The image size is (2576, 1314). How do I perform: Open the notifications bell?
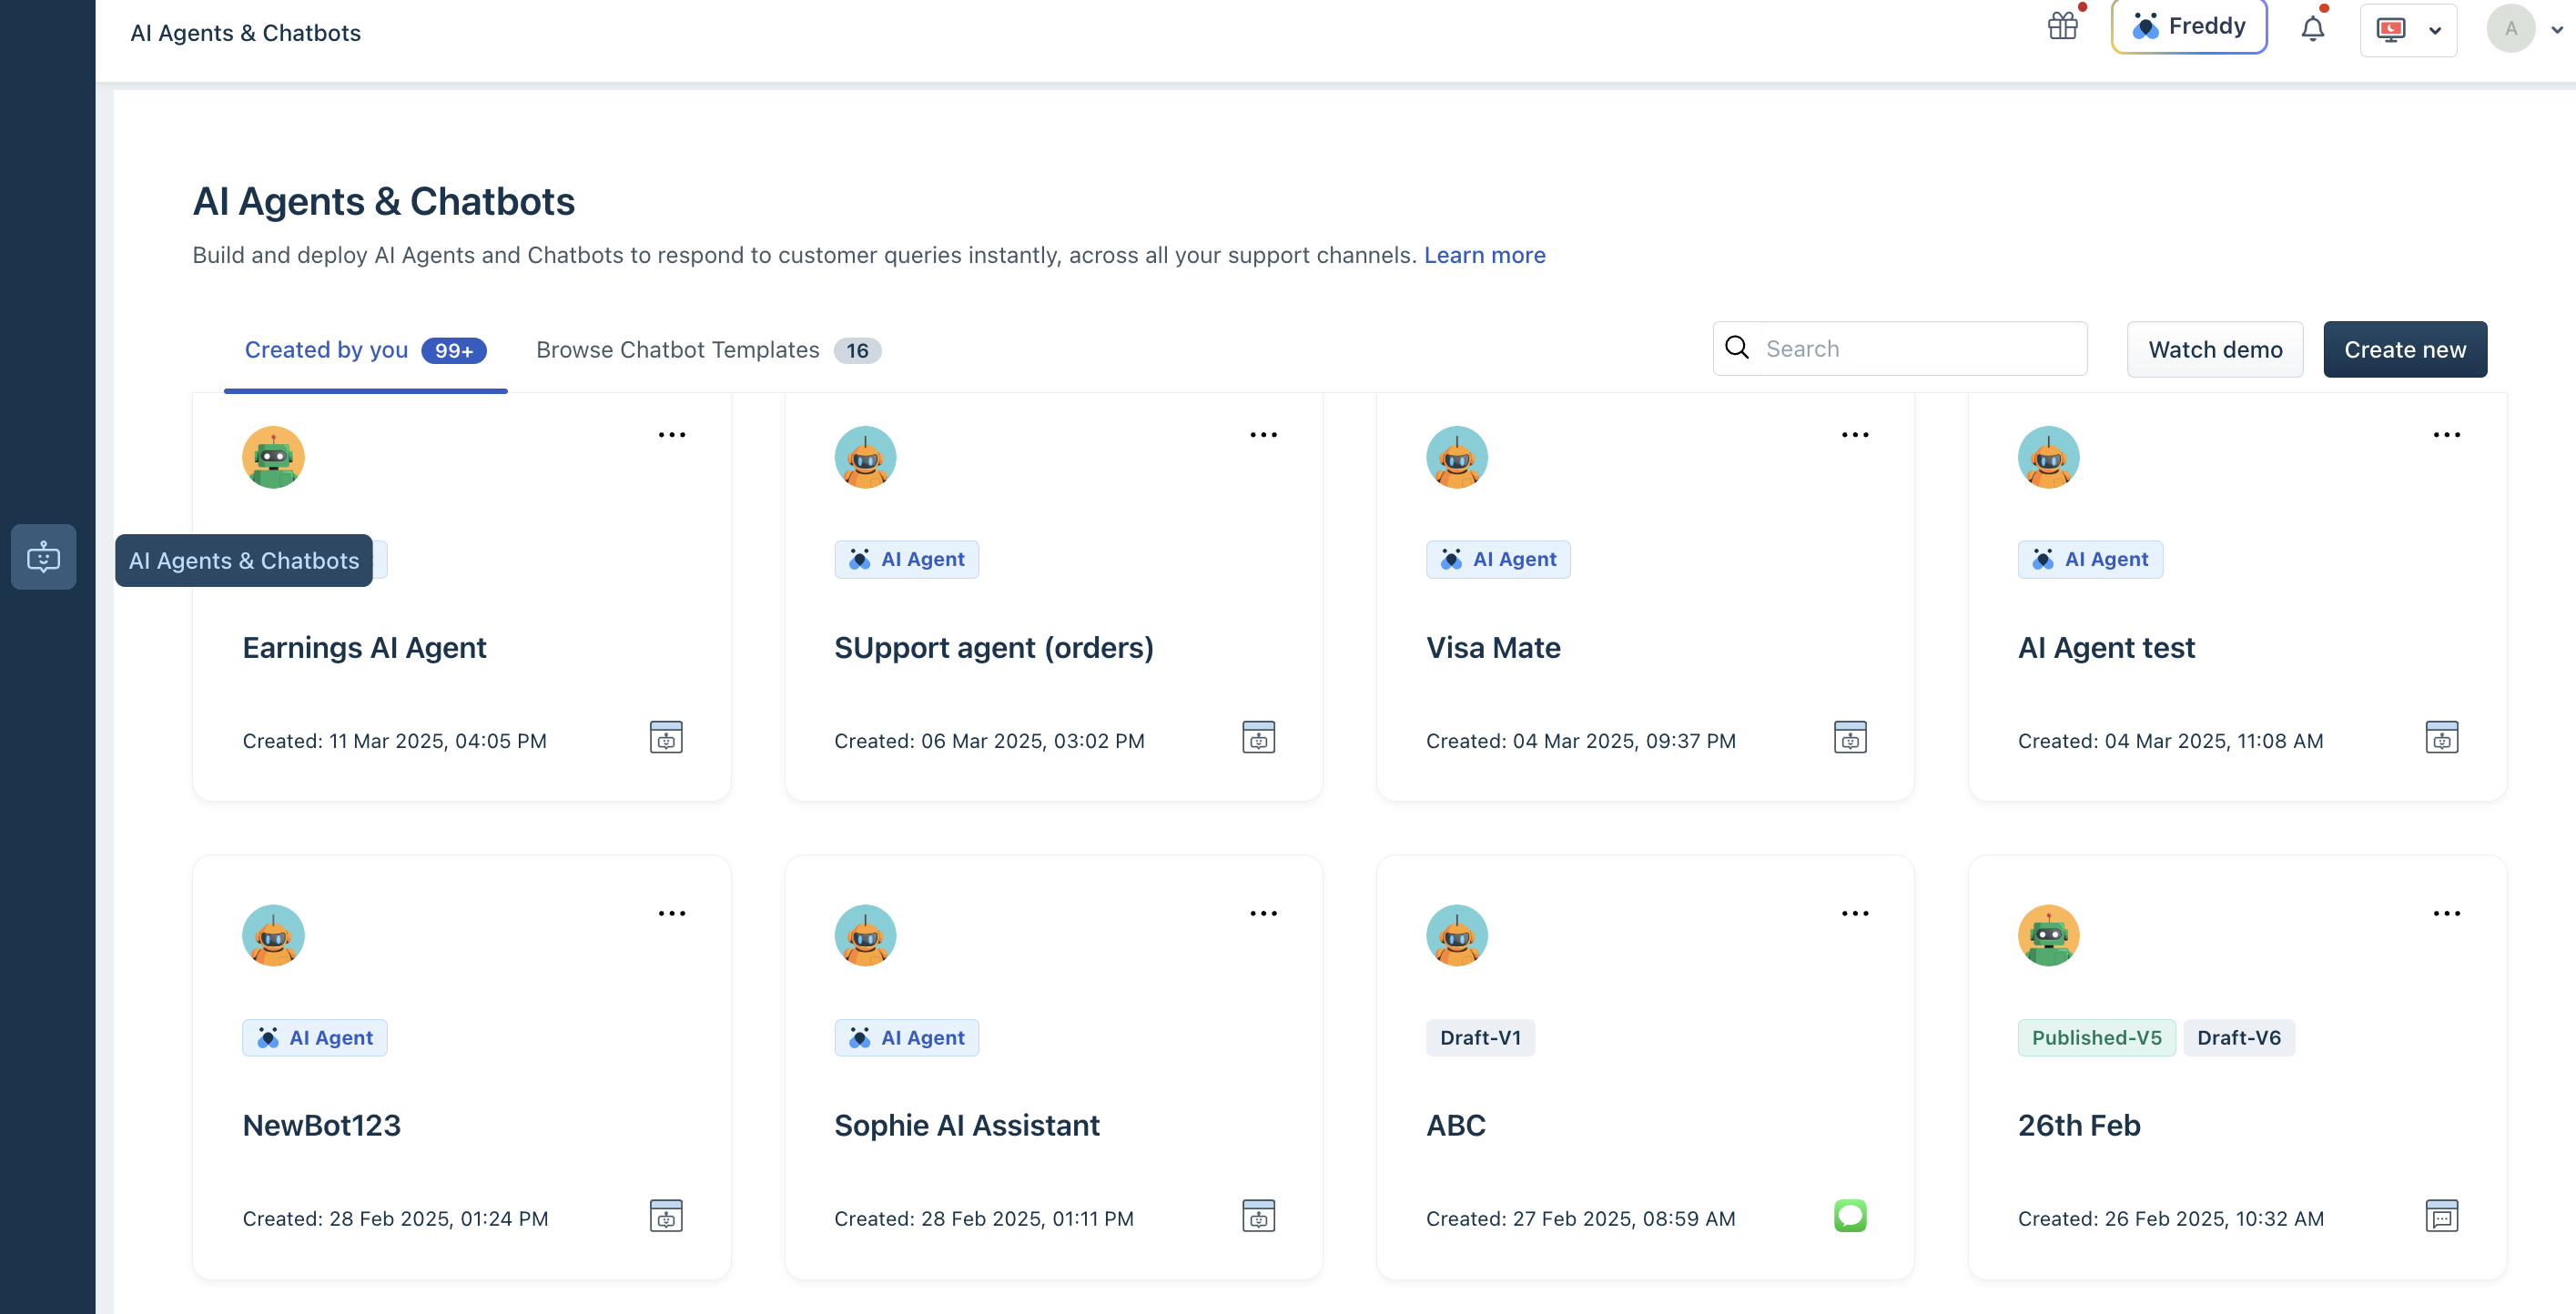tap(2312, 28)
